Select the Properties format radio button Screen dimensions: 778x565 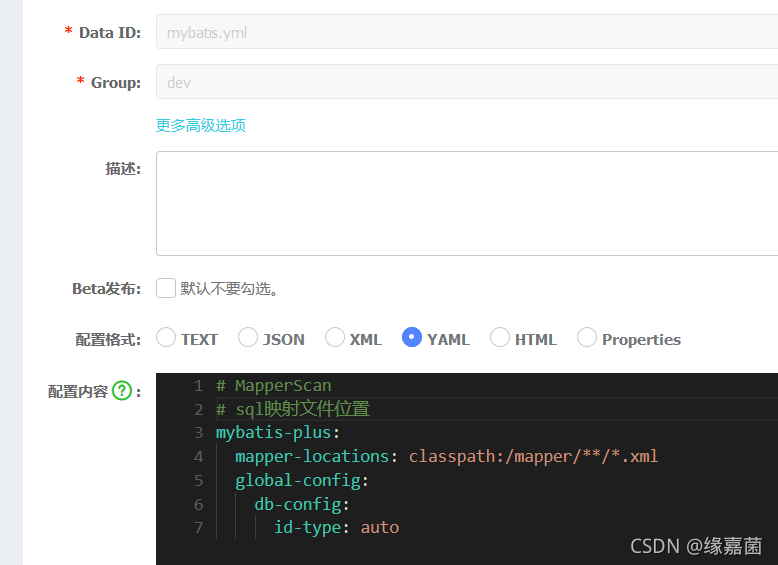coord(587,337)
